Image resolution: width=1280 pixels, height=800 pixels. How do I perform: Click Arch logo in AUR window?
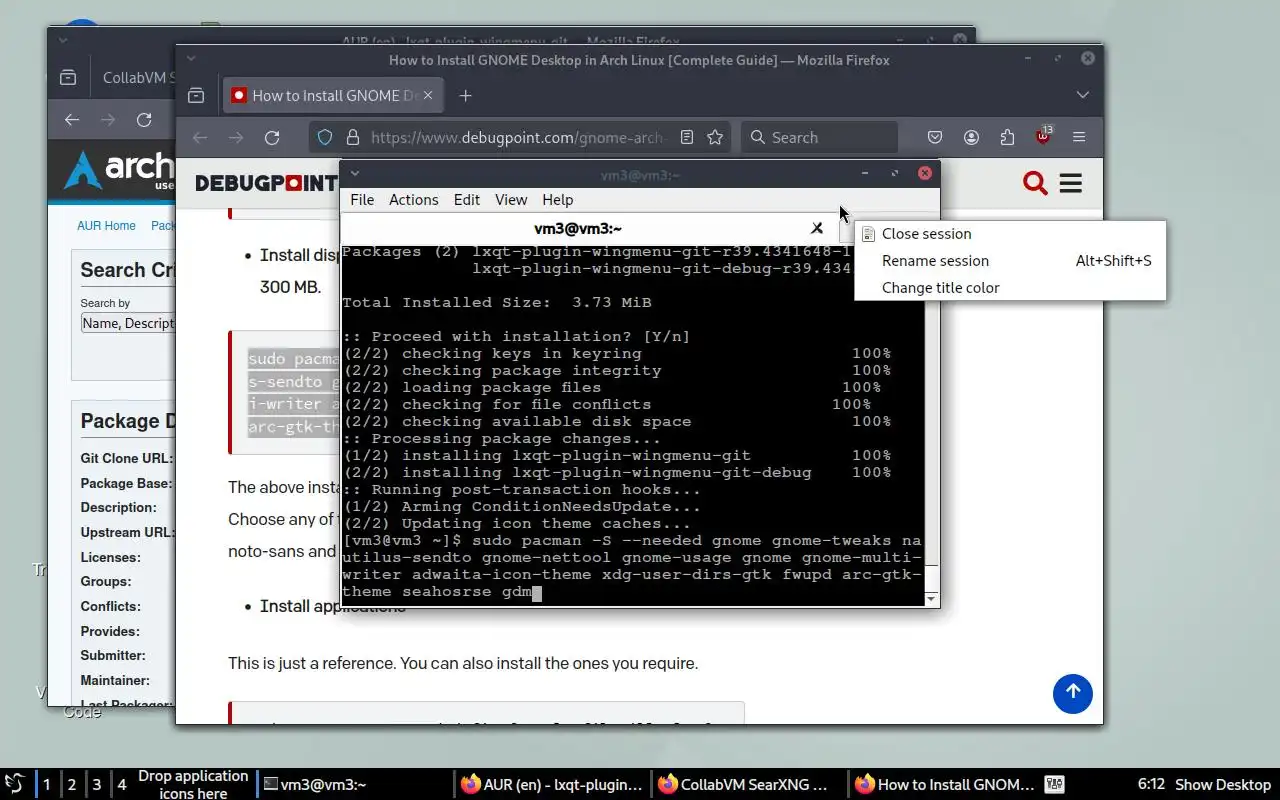(118, 170)
